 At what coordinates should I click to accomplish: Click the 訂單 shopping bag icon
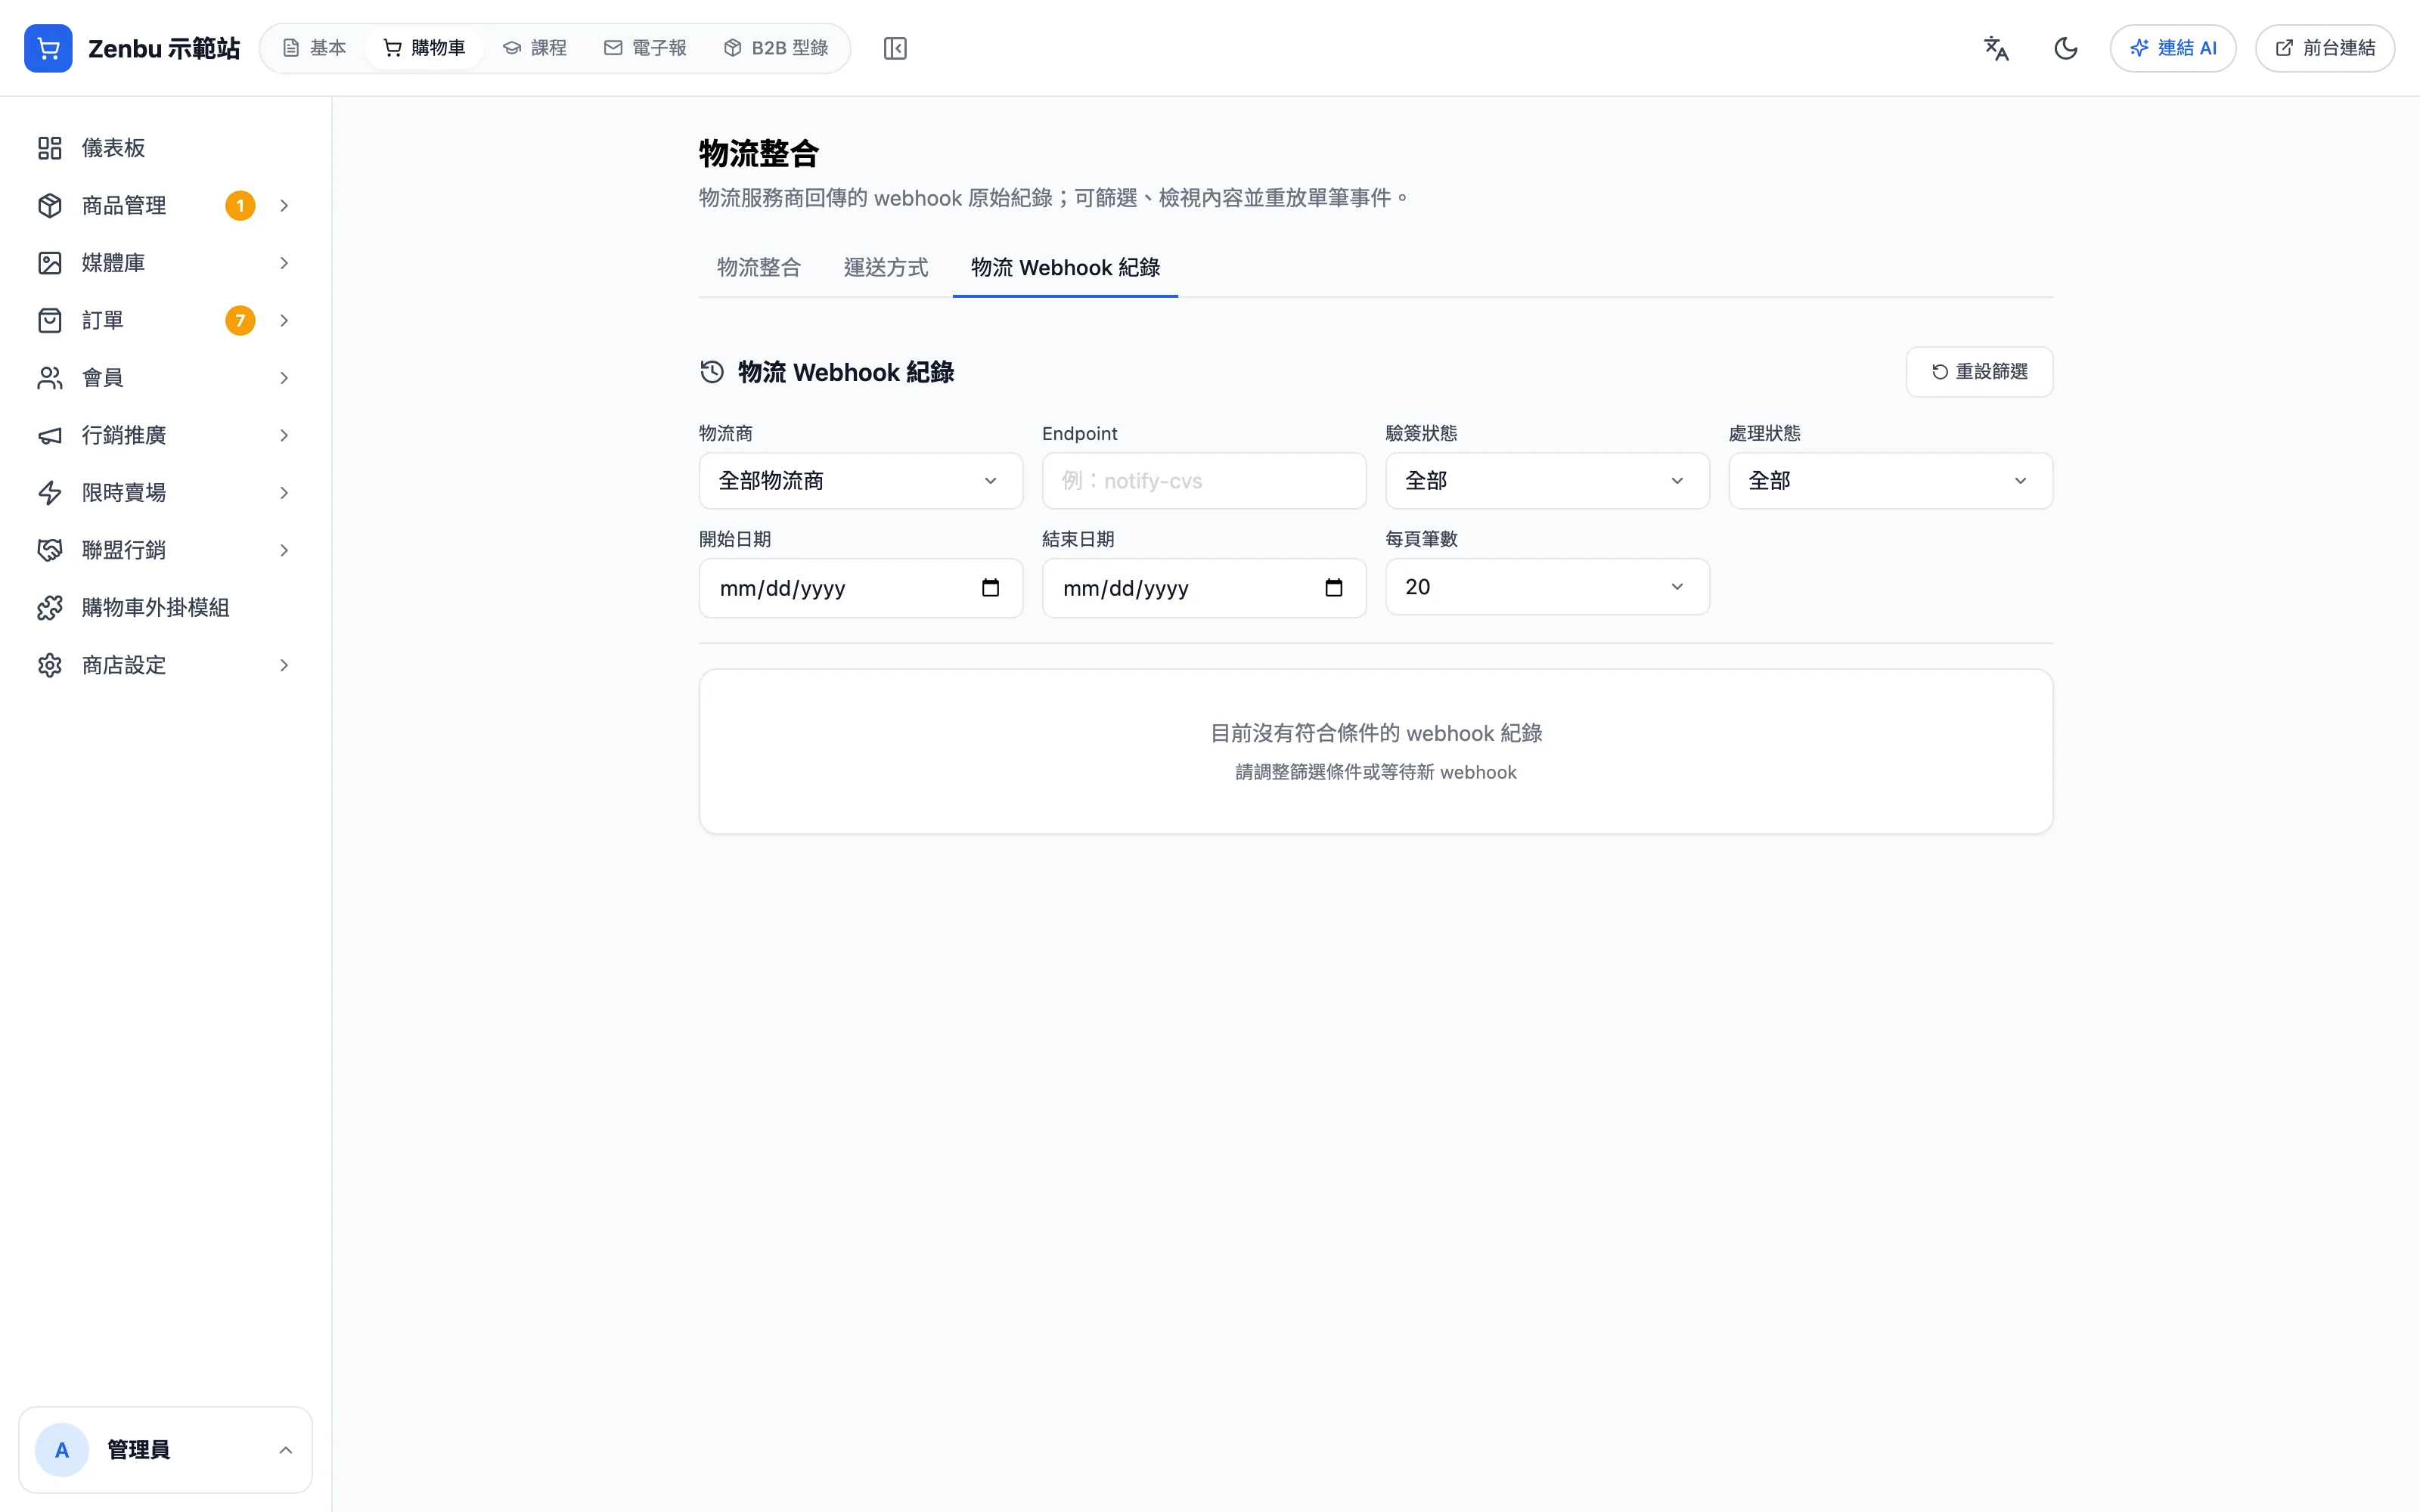(50, 320)
